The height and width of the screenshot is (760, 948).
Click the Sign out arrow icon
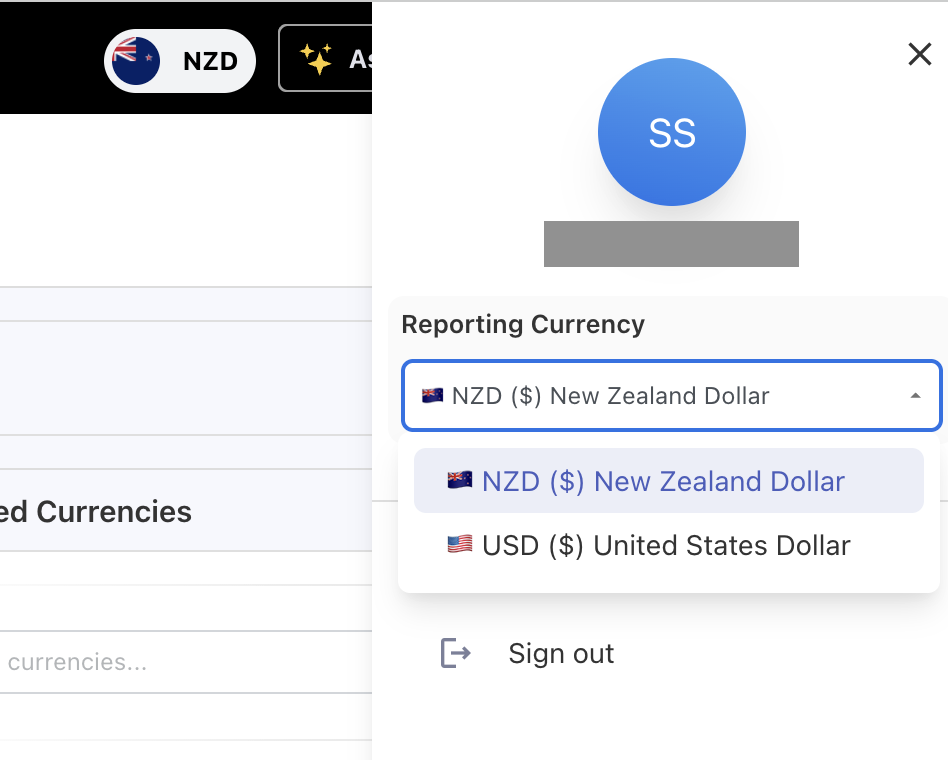pyautogui.click(x=456, y=653)
